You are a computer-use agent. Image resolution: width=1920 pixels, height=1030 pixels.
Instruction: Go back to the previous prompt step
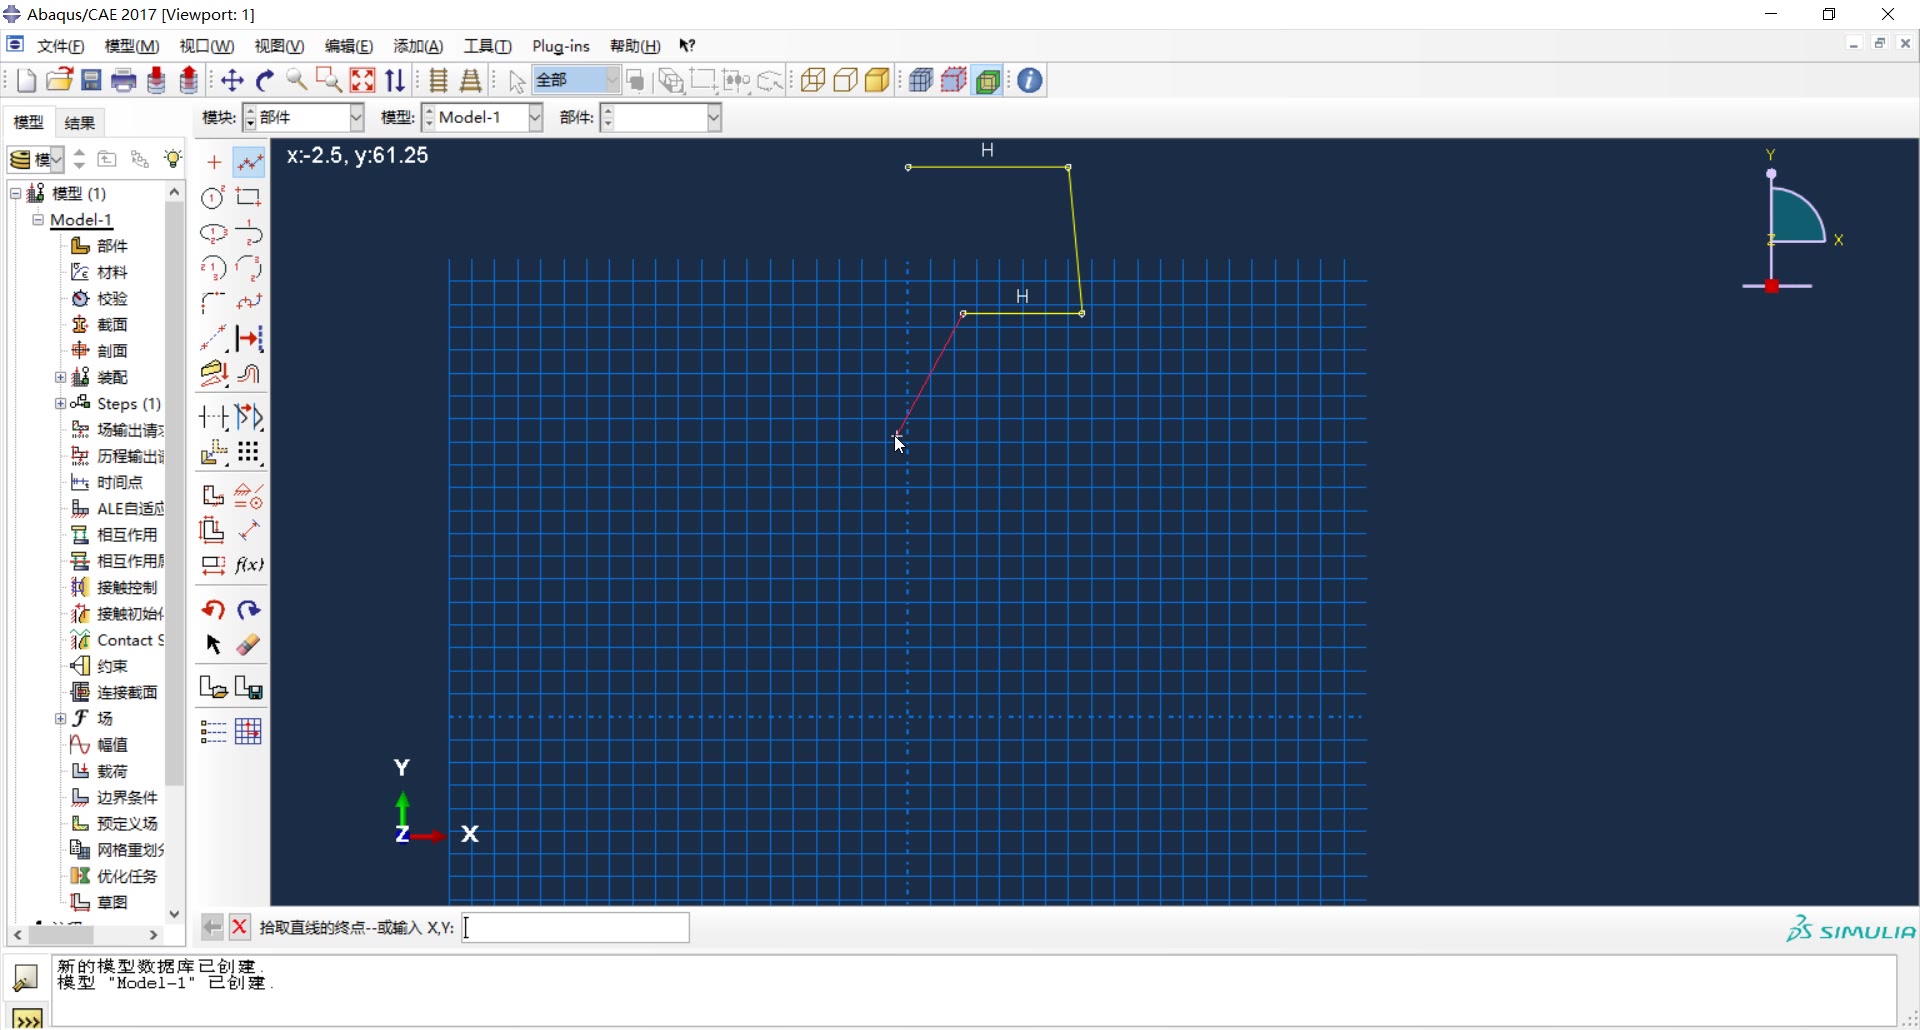pyautogui.click(x=212, y=928)
